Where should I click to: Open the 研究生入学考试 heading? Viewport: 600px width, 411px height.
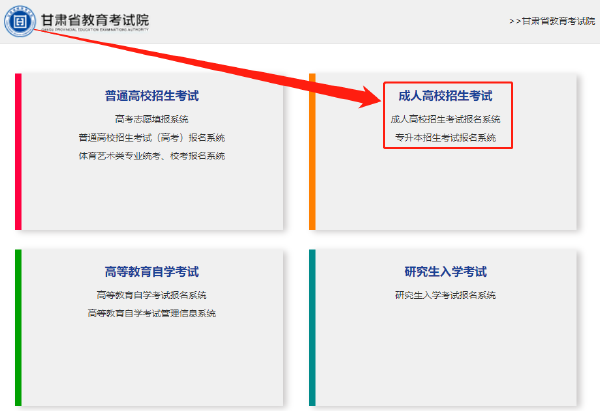445,272
